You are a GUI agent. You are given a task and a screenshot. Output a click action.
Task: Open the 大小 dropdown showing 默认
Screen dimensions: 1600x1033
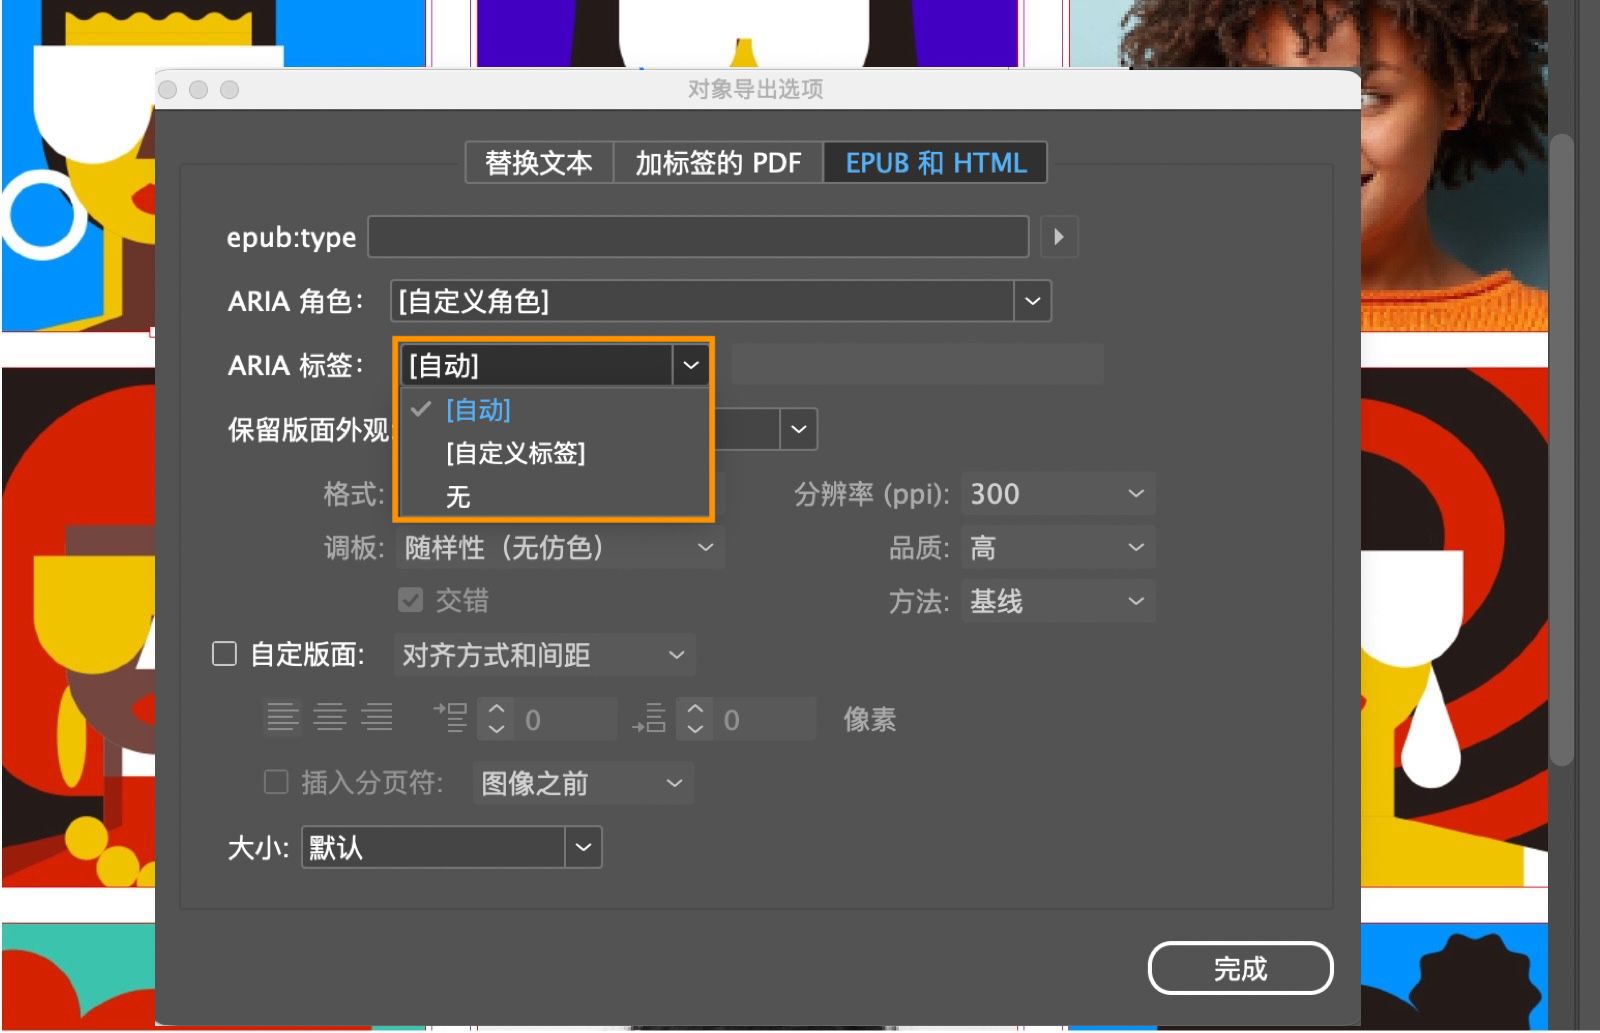point(583,847)
